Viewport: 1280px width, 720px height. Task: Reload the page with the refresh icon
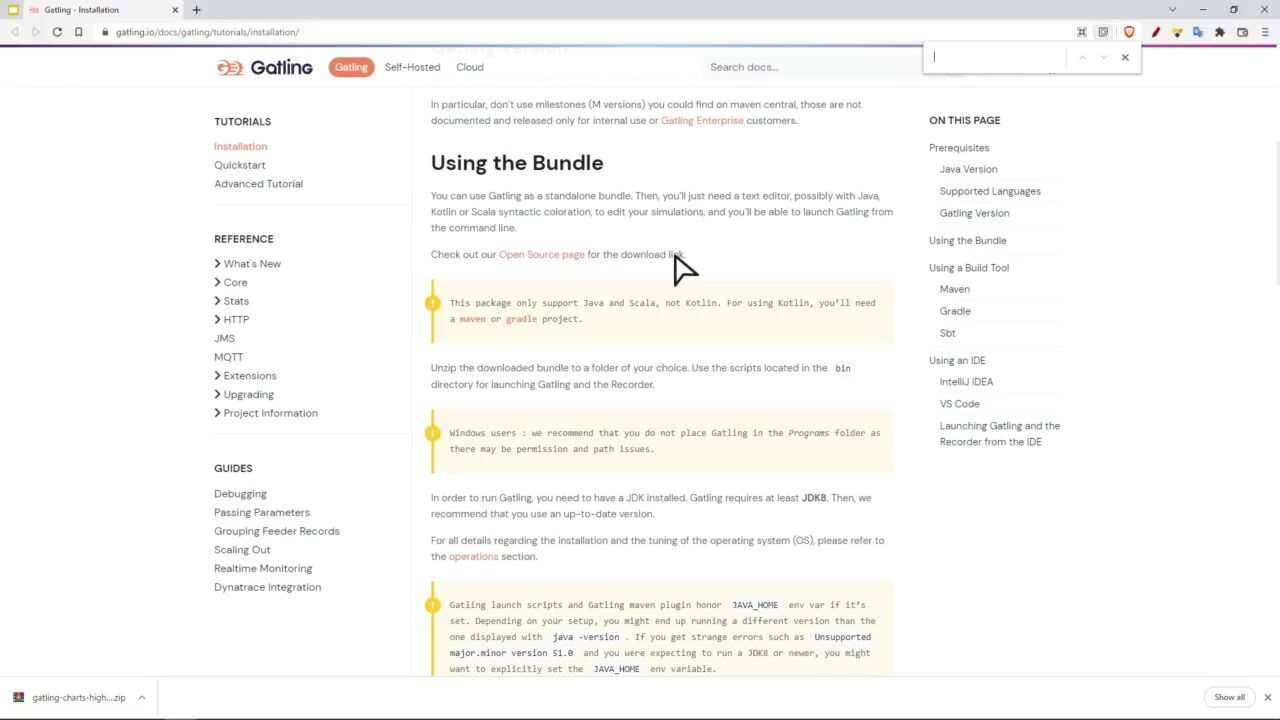[x=57, y=32]
